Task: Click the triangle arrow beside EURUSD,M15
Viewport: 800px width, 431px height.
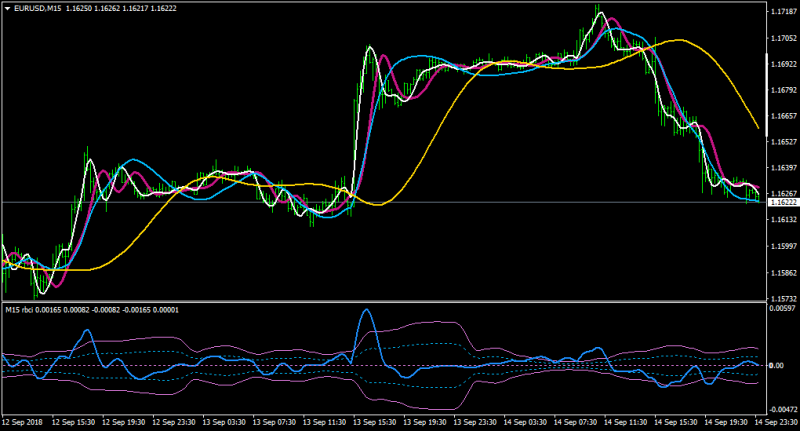Action: coord(8,9)
